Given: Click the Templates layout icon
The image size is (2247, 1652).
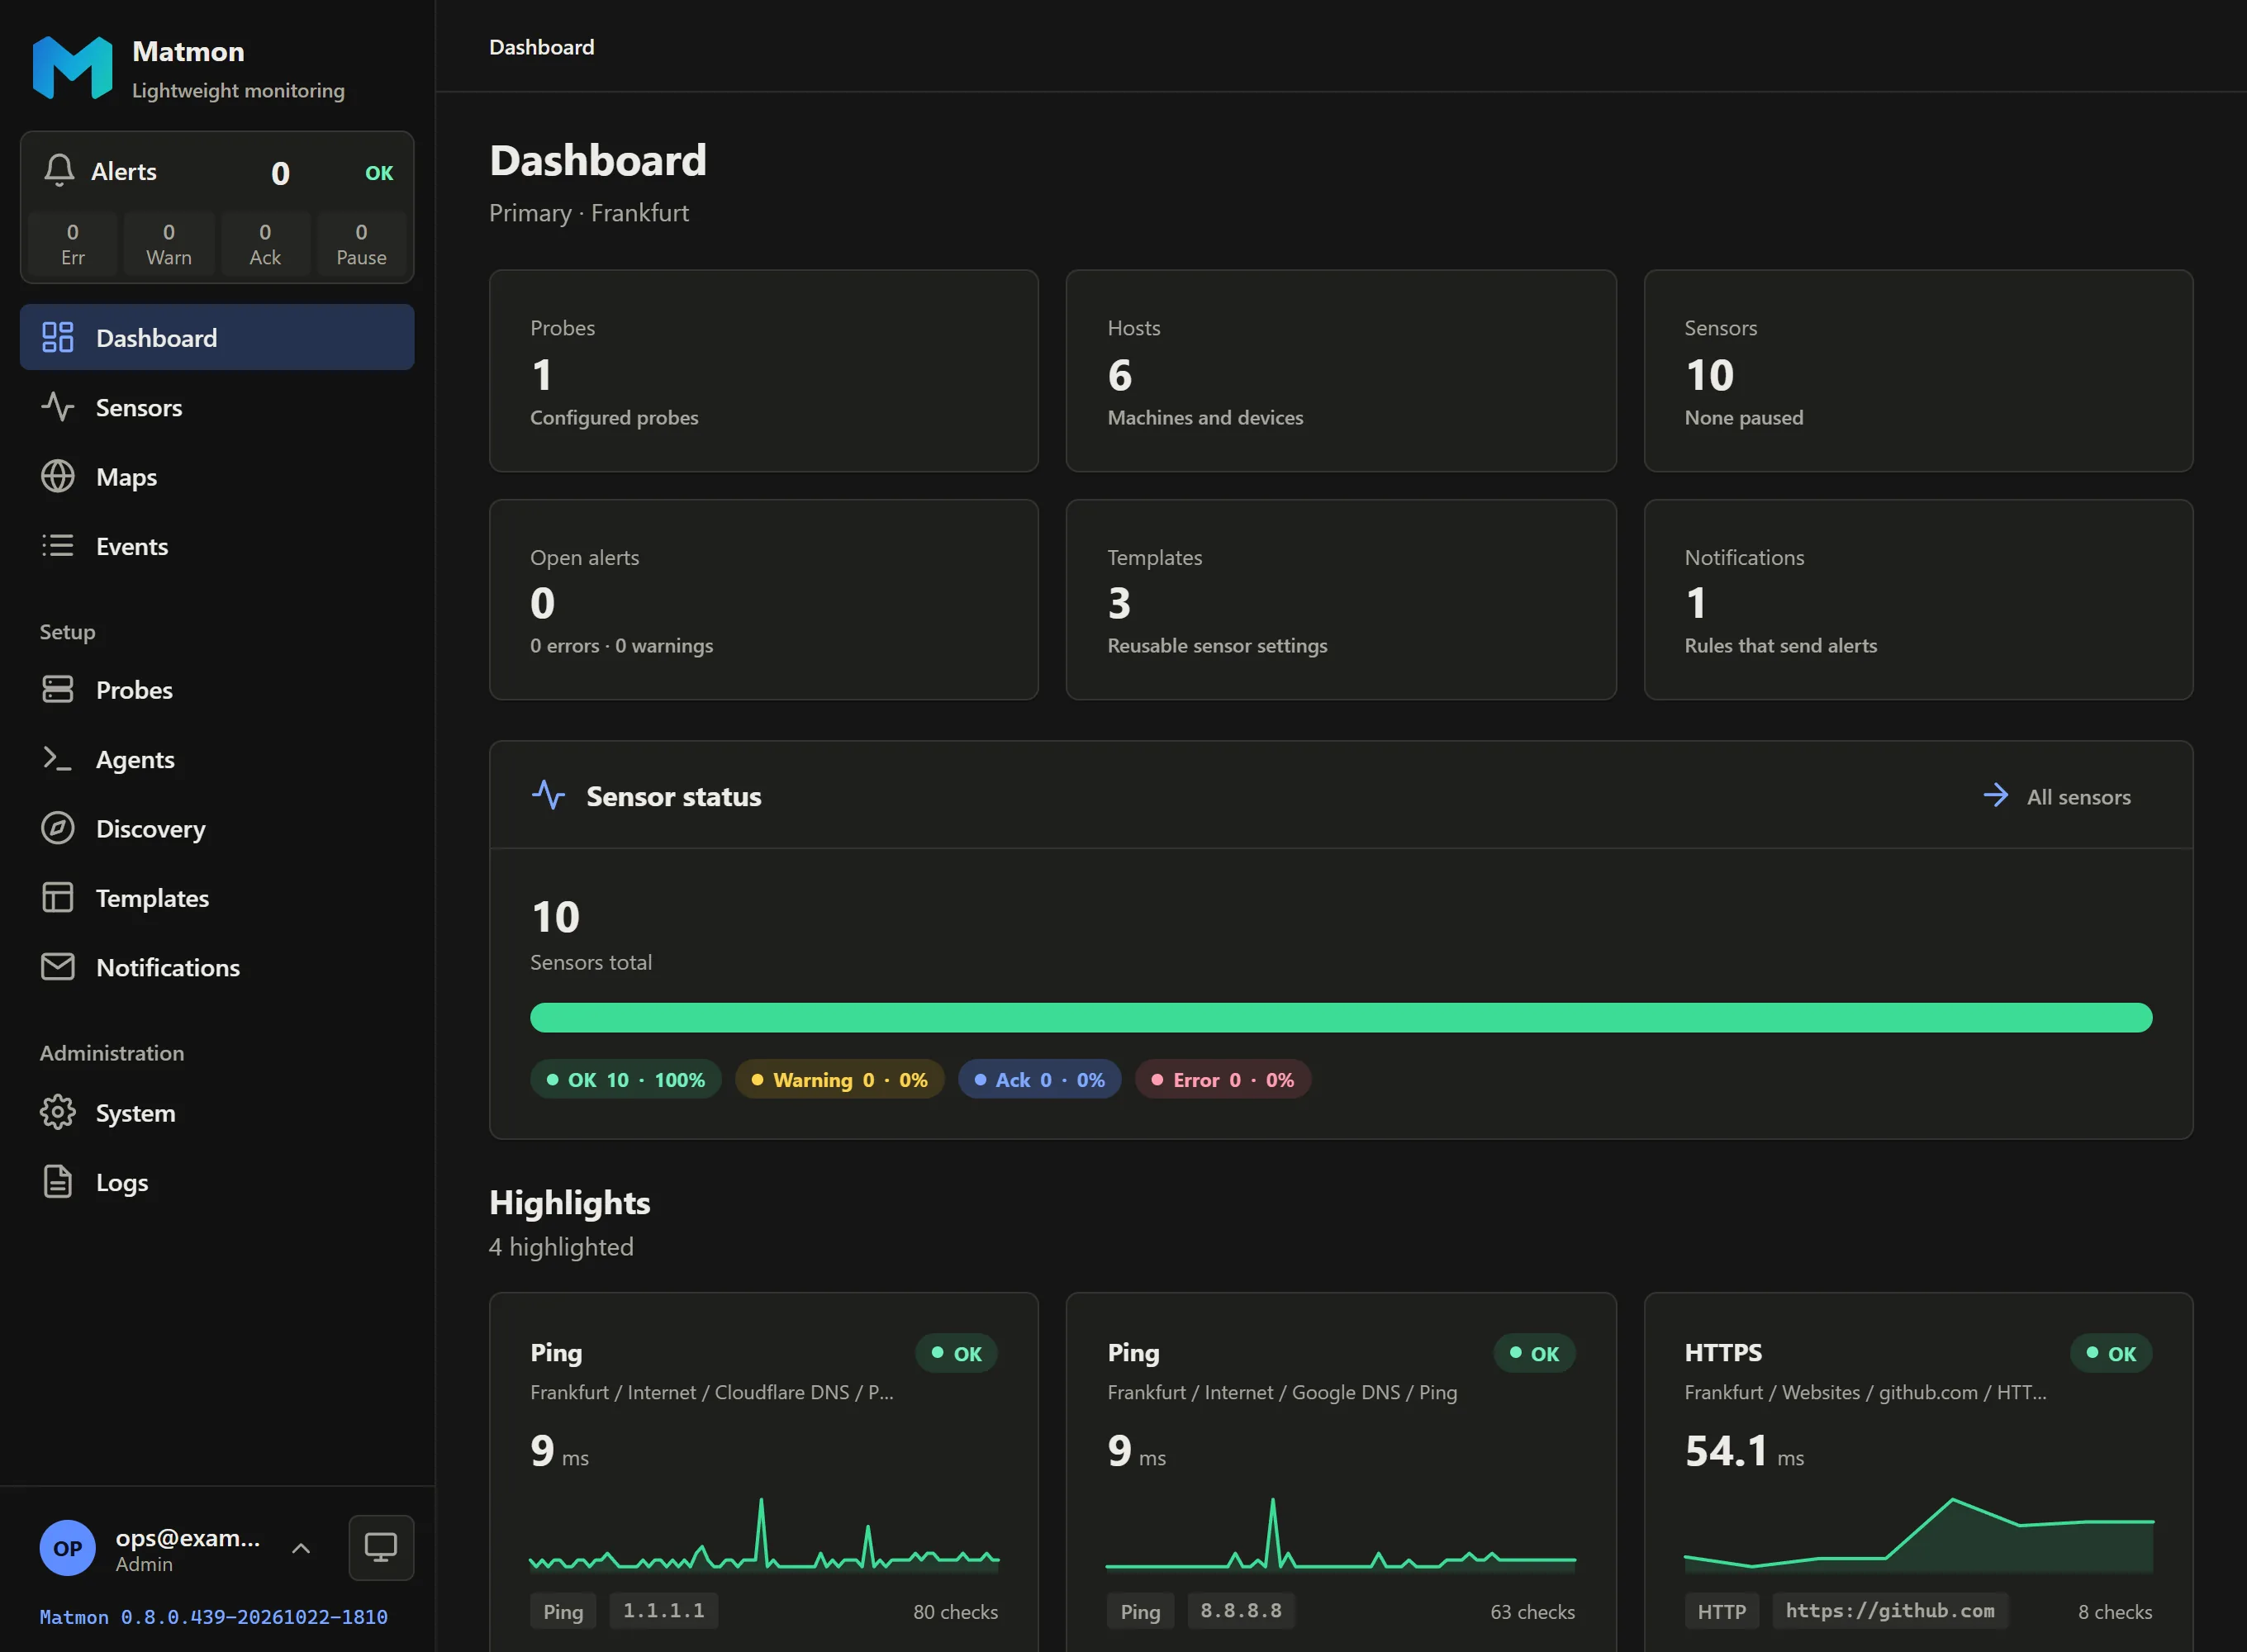Looking at the screenshot, I should pyautogui.click(x=57, y=897).
